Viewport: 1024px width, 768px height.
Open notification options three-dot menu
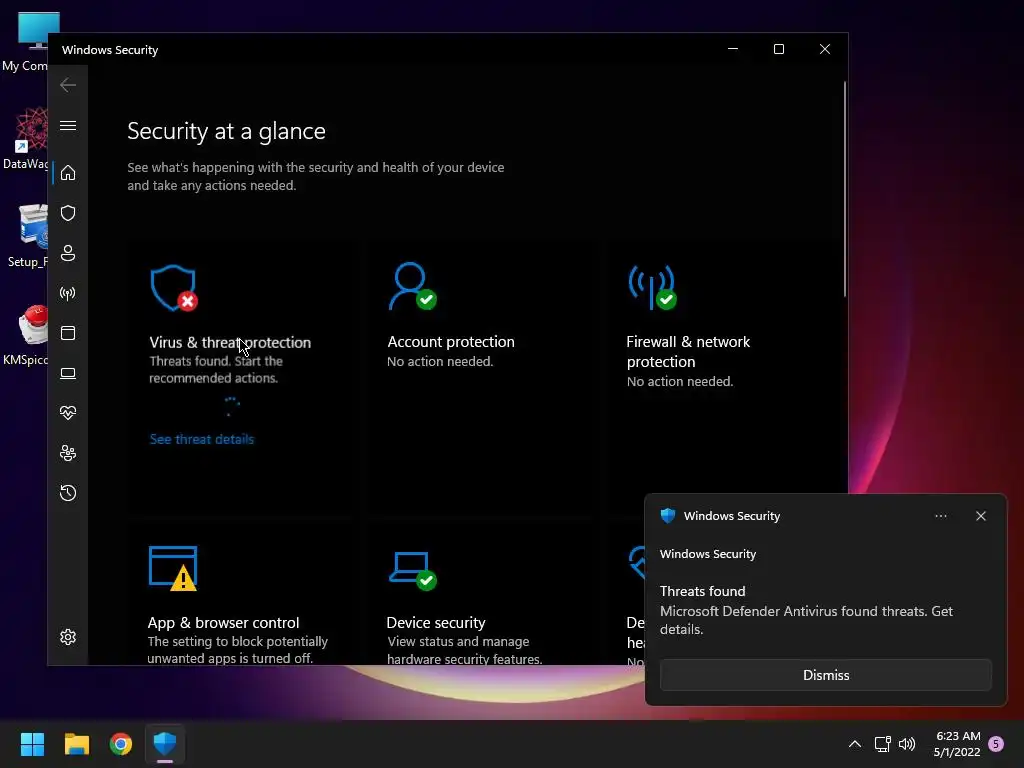point(940,516)
